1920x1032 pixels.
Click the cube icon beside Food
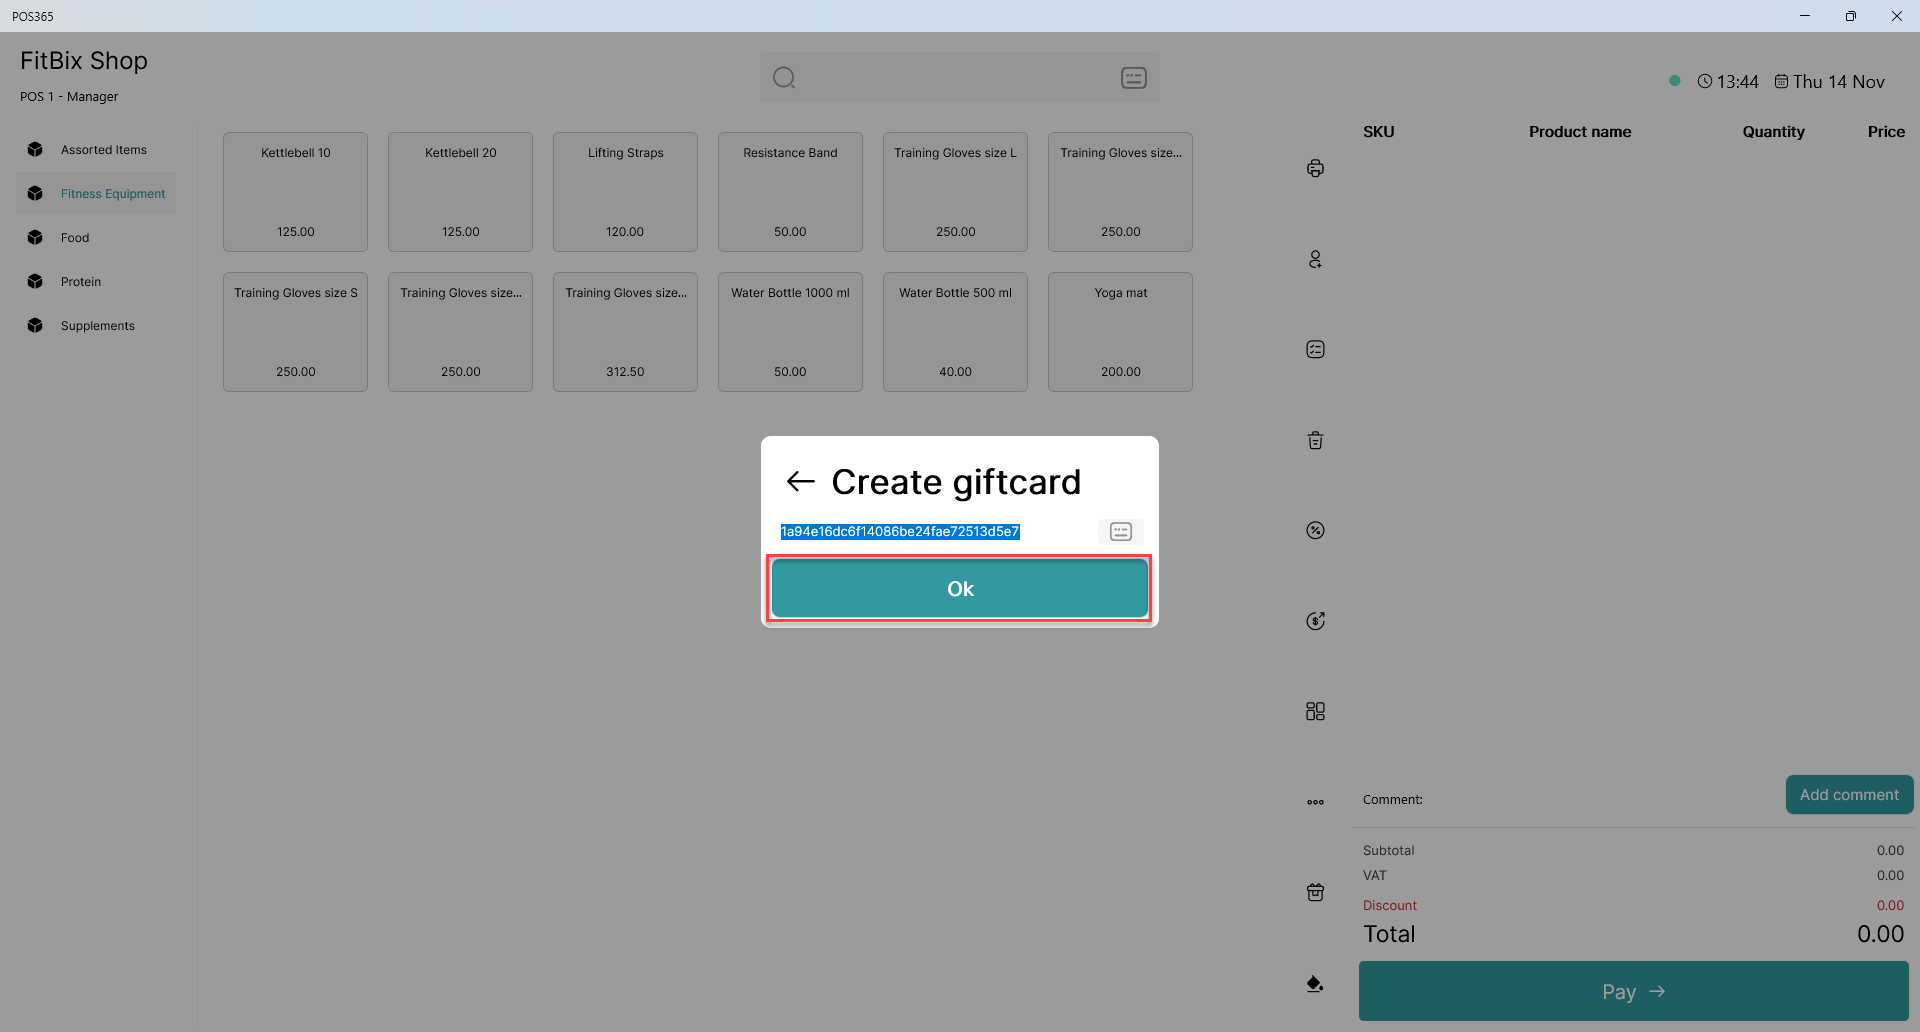pos(35,238)
